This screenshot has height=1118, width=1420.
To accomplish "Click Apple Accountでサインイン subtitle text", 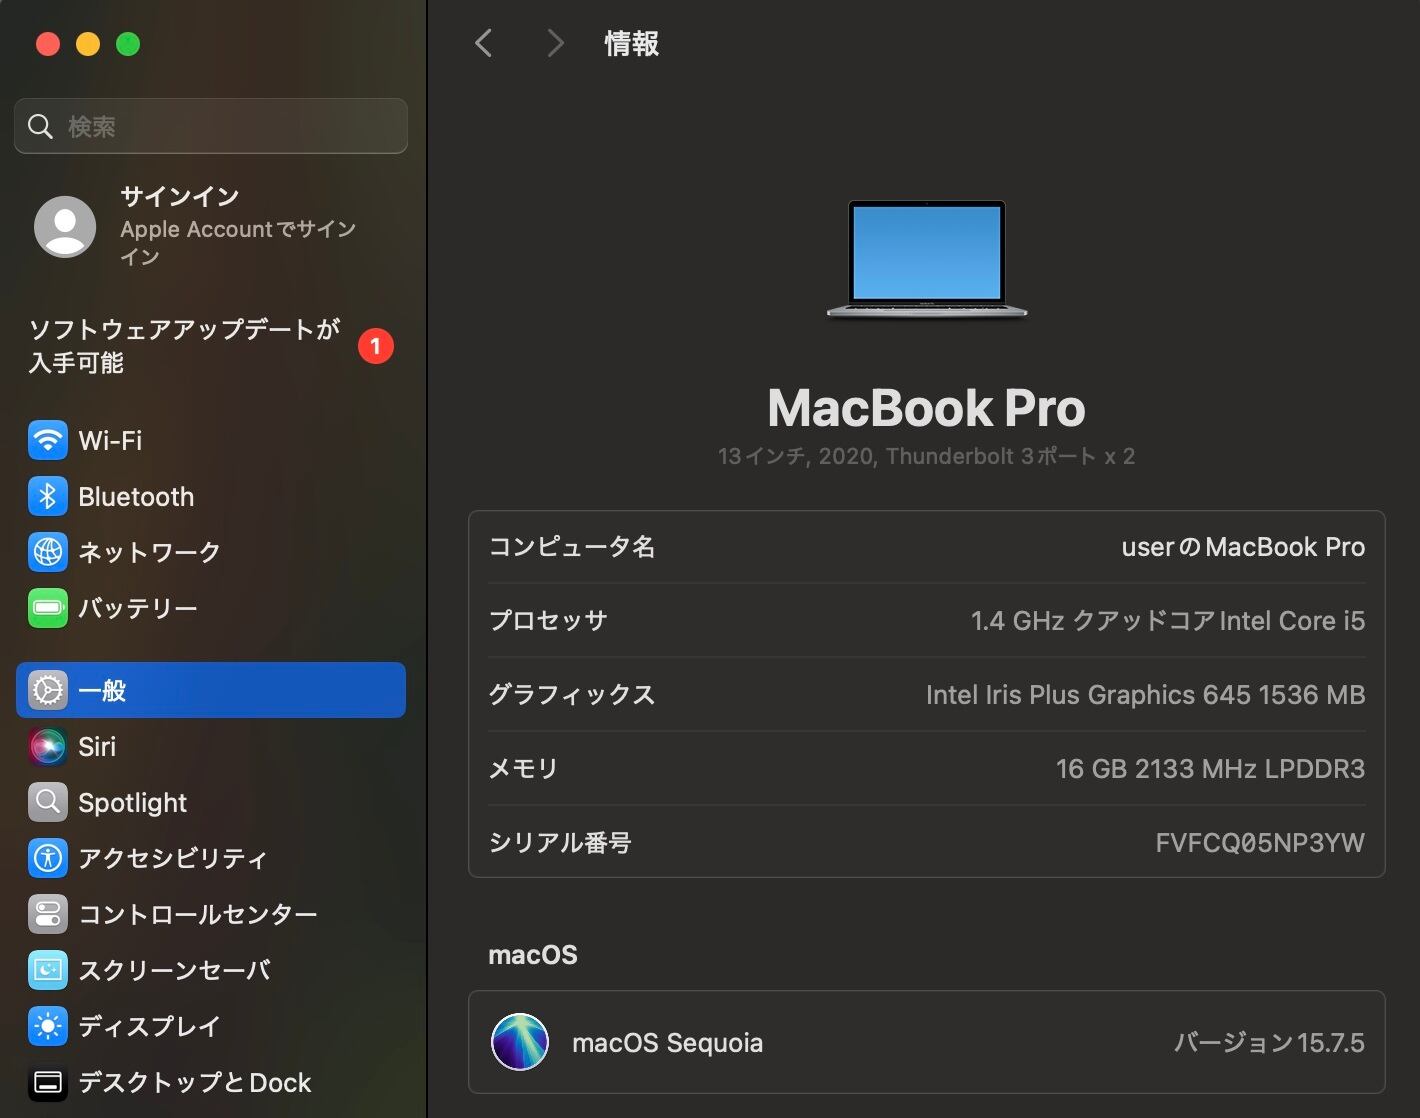I will [238, 243].
